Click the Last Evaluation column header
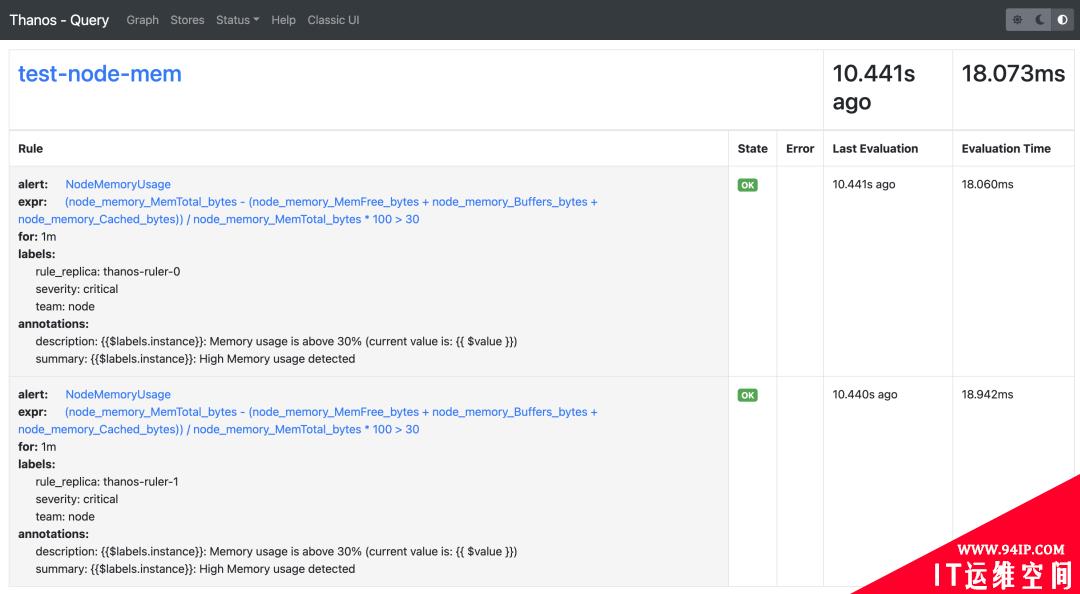The height and width of the screenshot is (594, 1080). coord(875,148)
